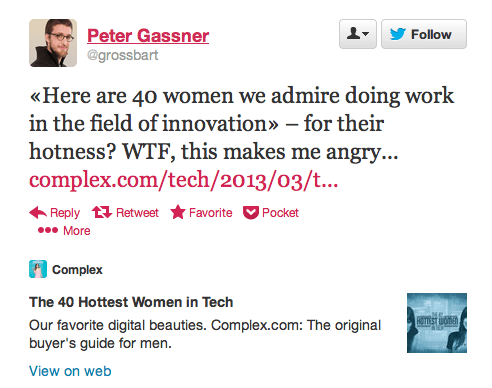
Task: Follow Peter Gassner
Action: [x=424, y=34]
